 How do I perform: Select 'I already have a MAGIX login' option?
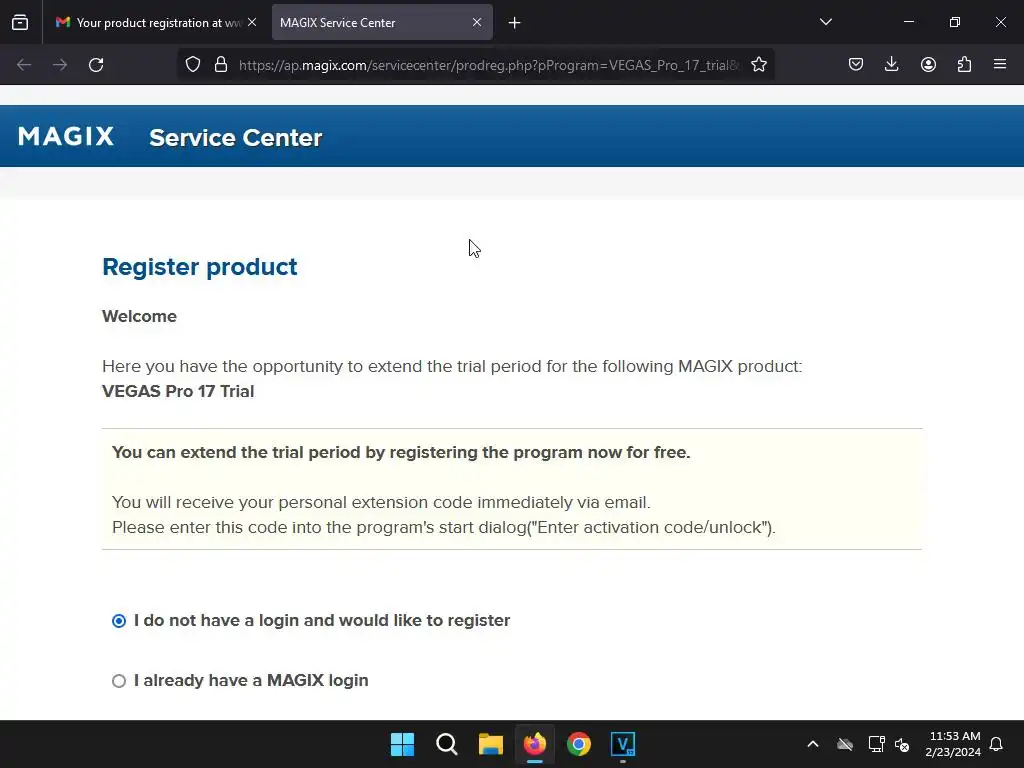click(x=119, y=681)
